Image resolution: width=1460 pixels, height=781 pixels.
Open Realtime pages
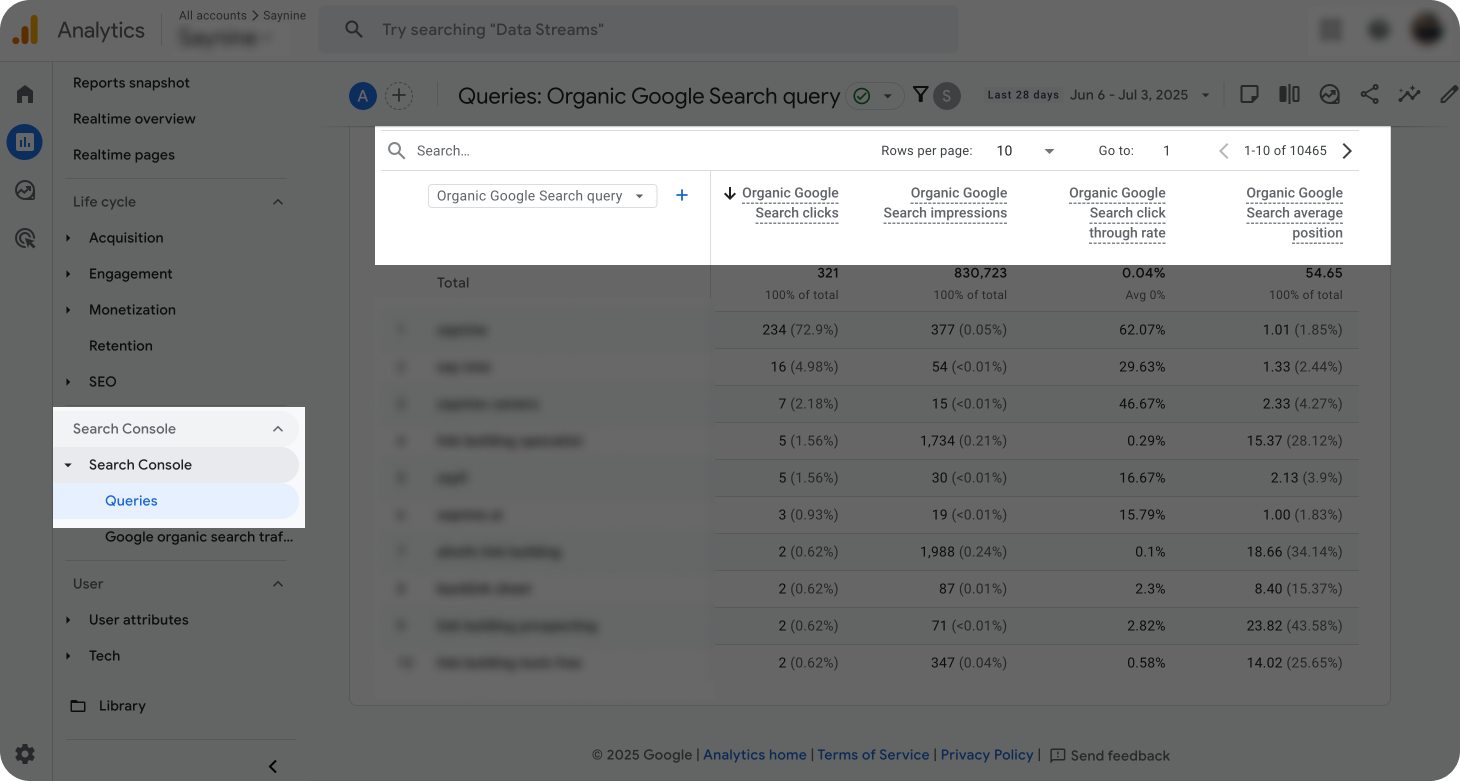tap(124, 155)
